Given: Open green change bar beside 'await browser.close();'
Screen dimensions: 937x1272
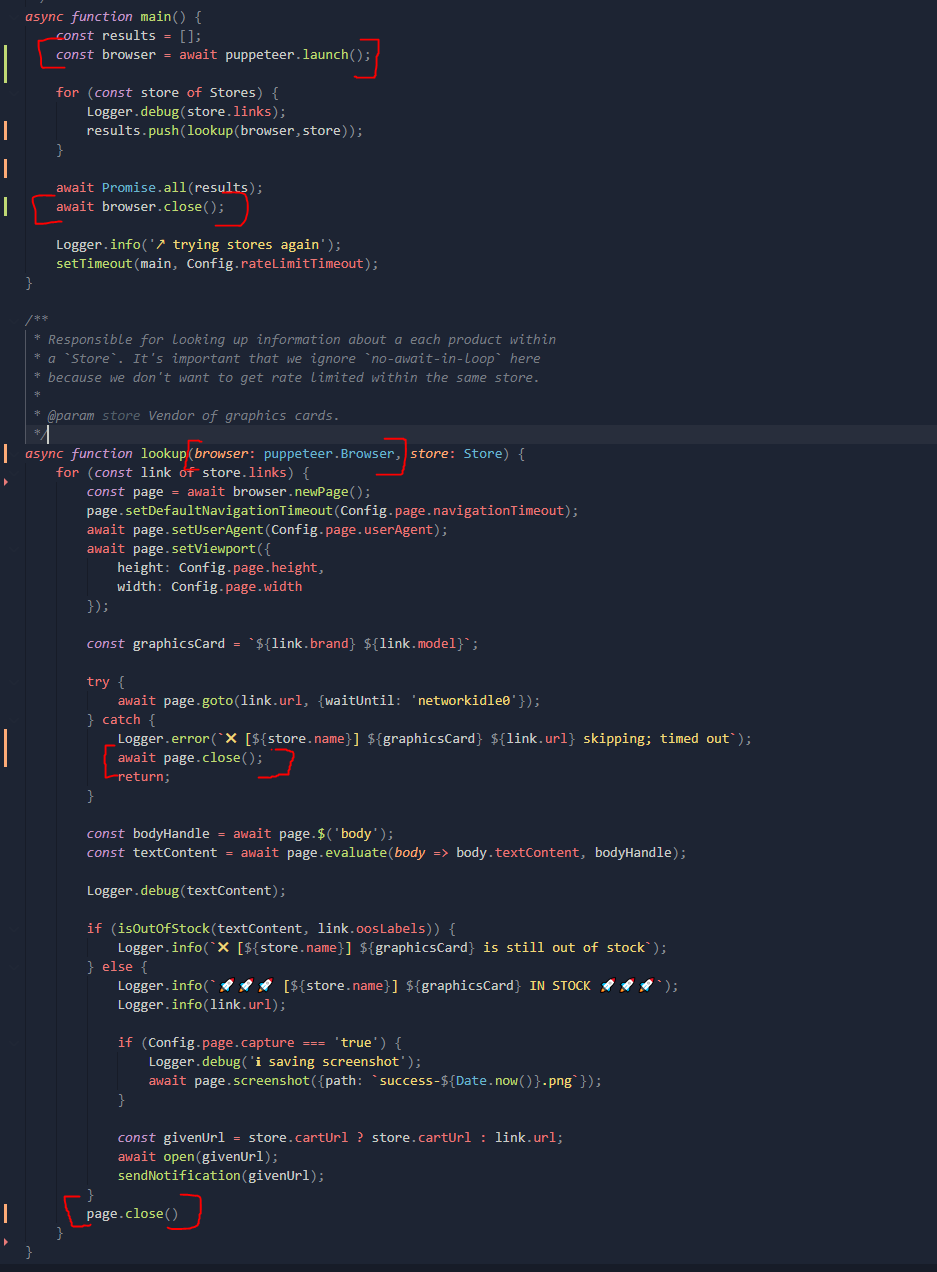Looking at the screenshot, I should 6,206.
